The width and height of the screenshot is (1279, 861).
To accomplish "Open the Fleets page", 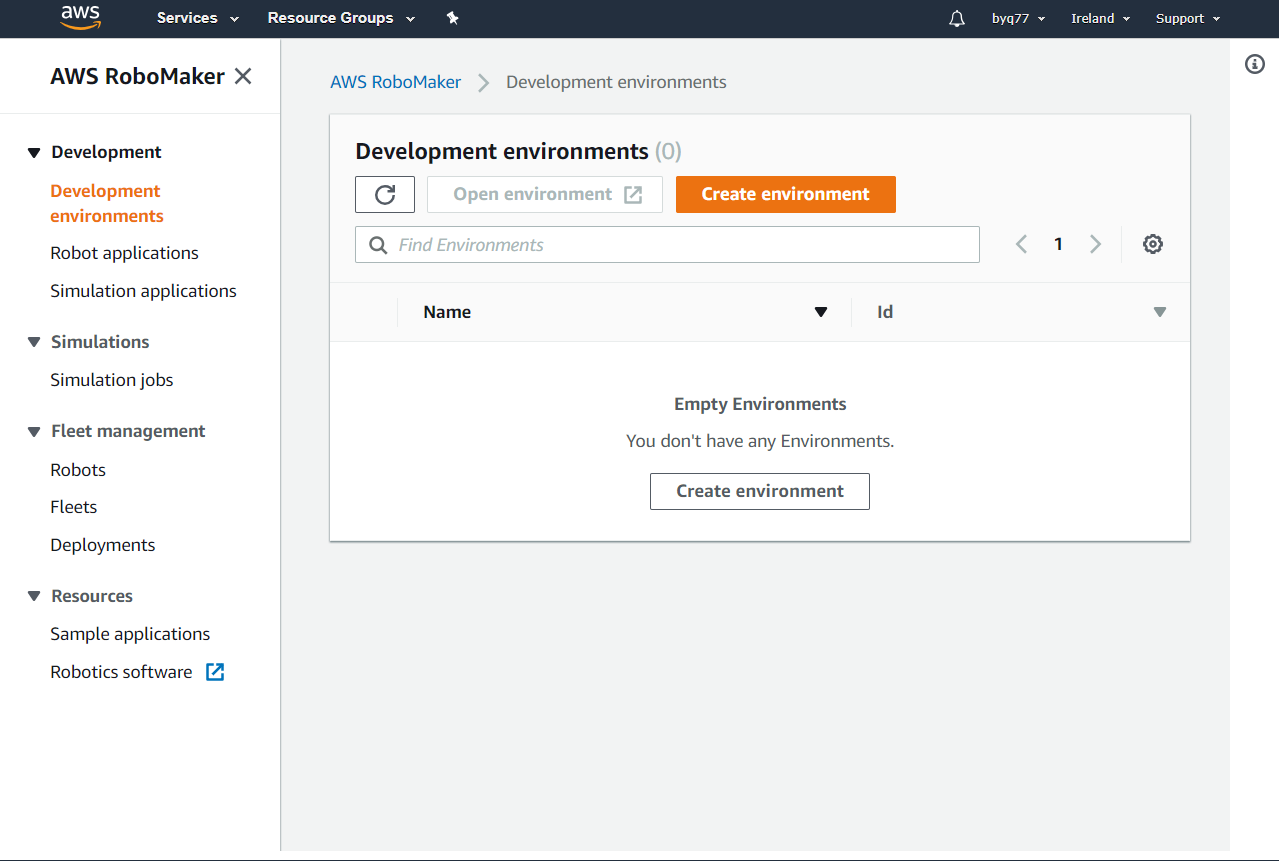I will pos(74,507).
